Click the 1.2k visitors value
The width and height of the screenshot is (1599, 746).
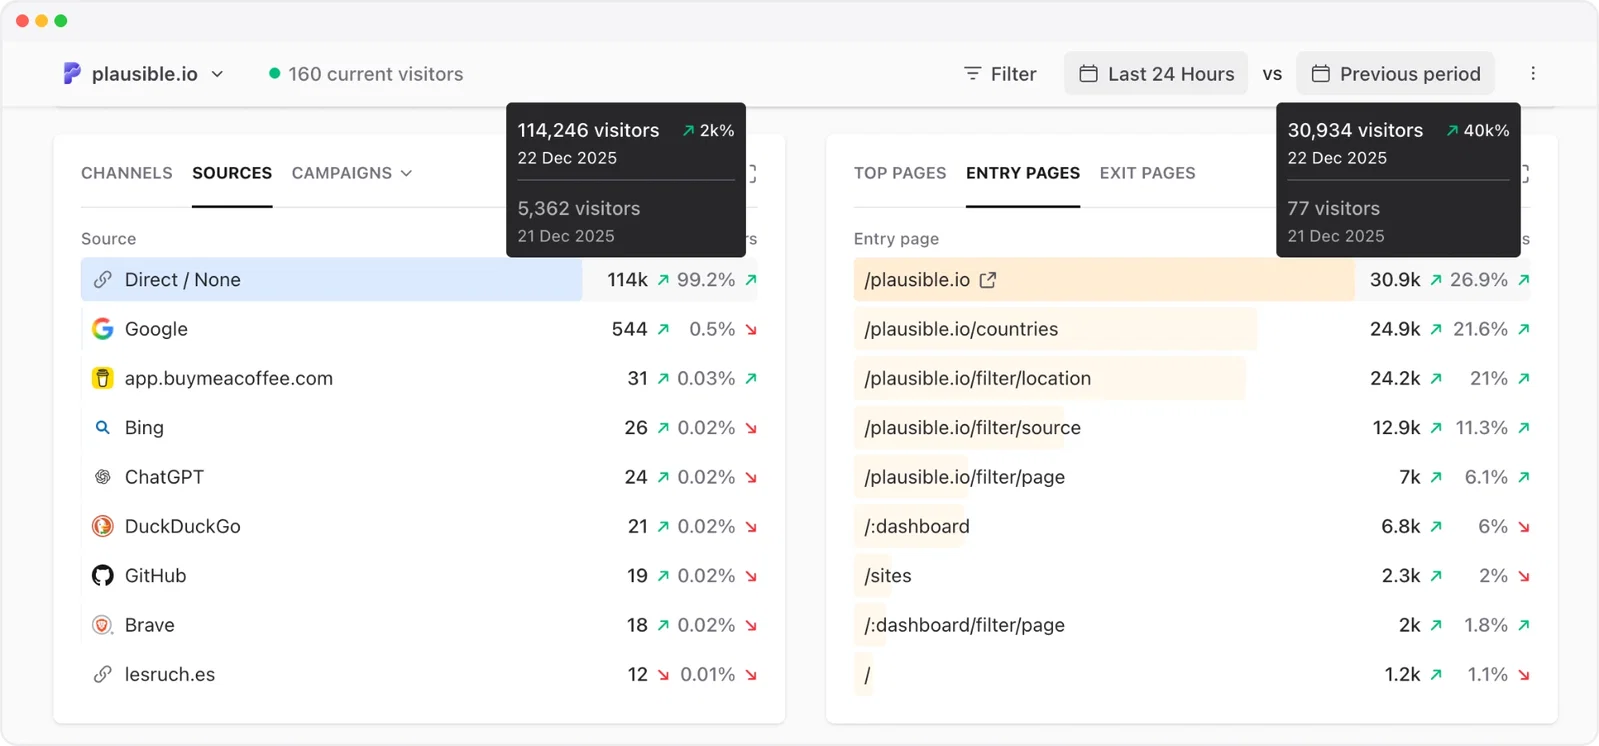1402,675
